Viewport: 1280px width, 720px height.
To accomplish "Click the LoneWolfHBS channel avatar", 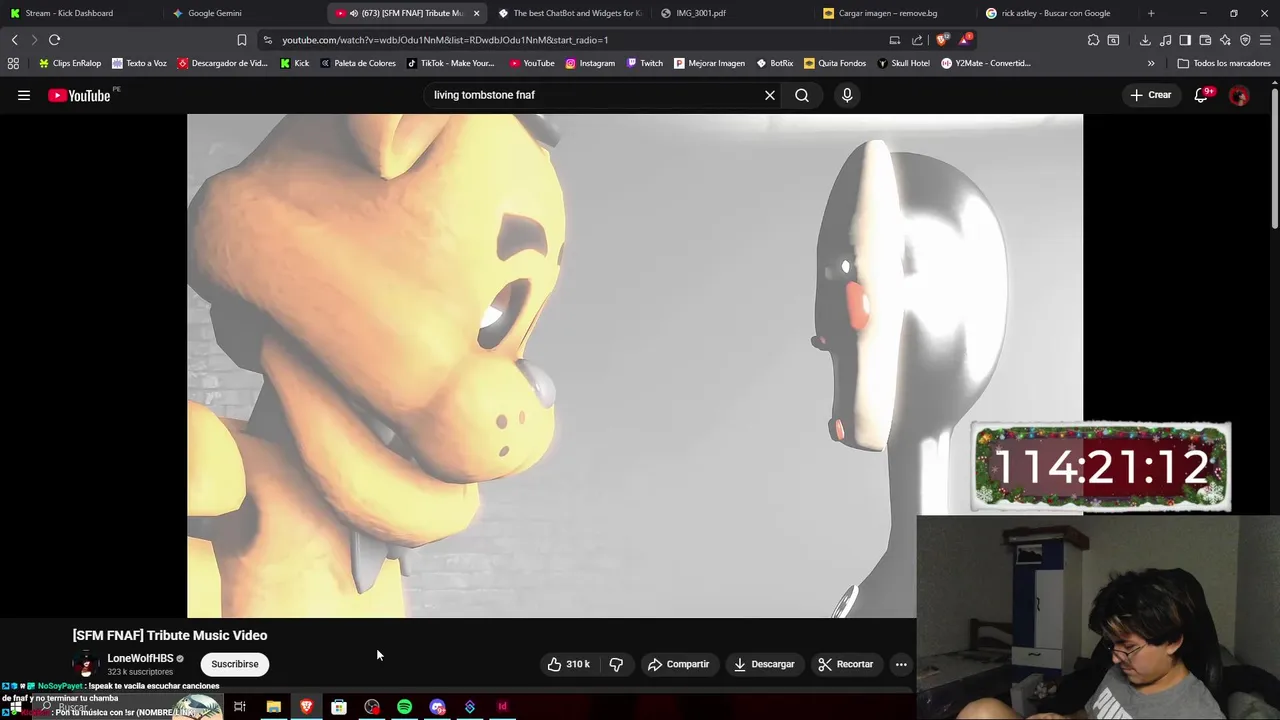I will (x=86, y=664).
